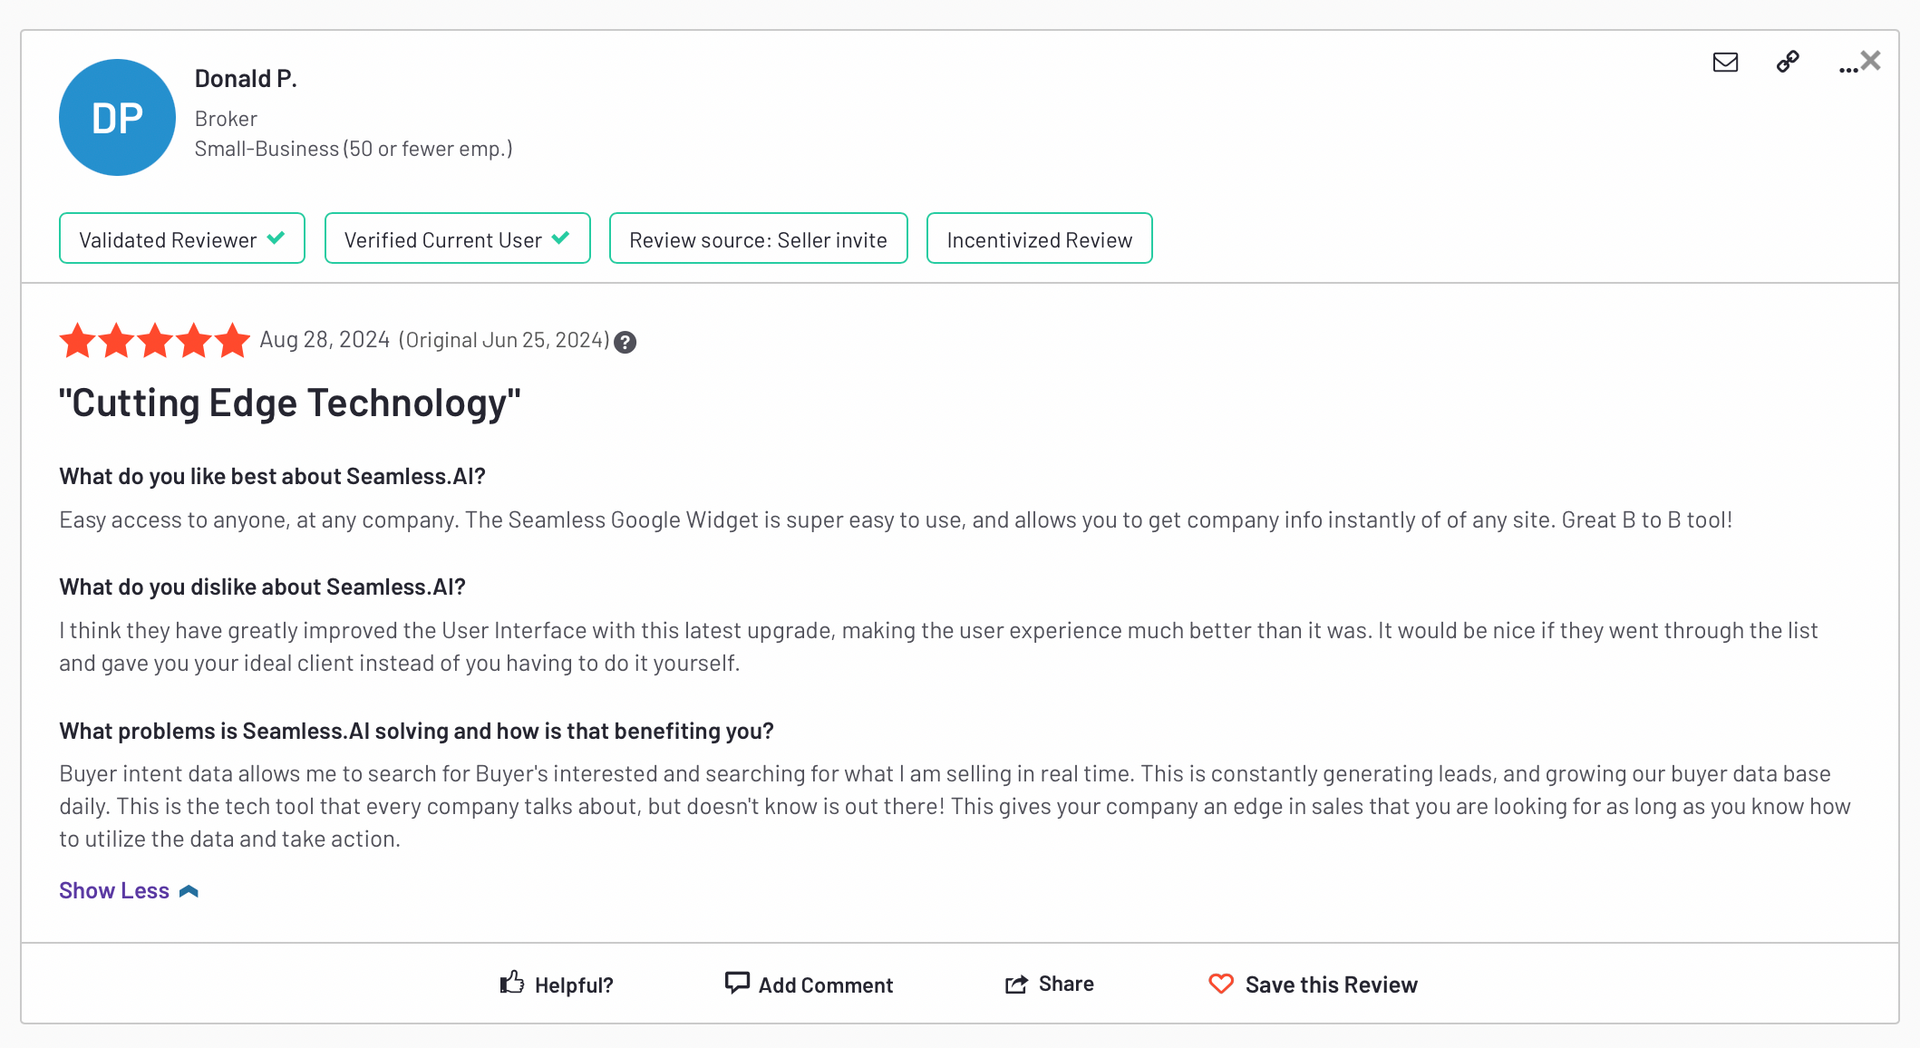Close the review popup with X

coord(1871,61)
